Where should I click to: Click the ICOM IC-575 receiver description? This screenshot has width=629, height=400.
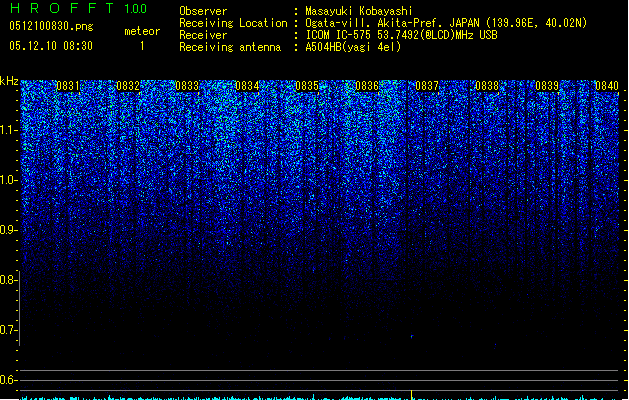click(x=401, y=35)
